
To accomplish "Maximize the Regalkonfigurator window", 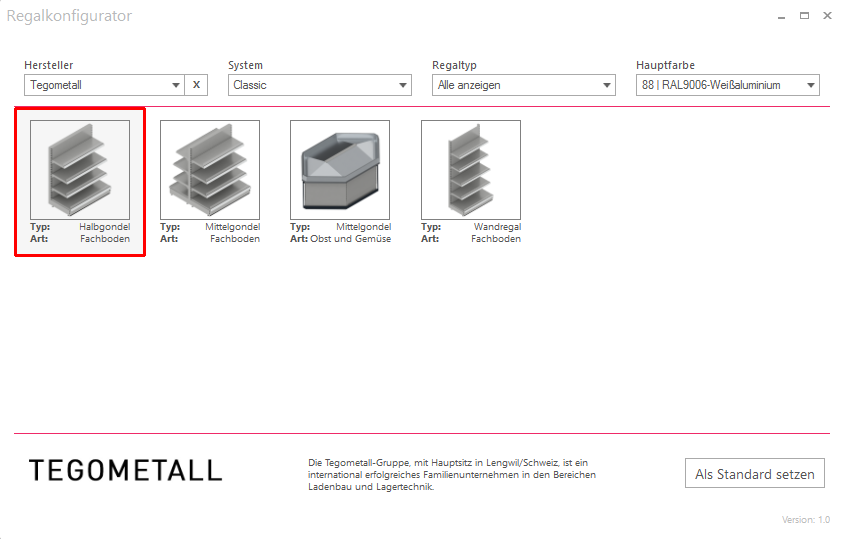I will [x=804, y=16].
